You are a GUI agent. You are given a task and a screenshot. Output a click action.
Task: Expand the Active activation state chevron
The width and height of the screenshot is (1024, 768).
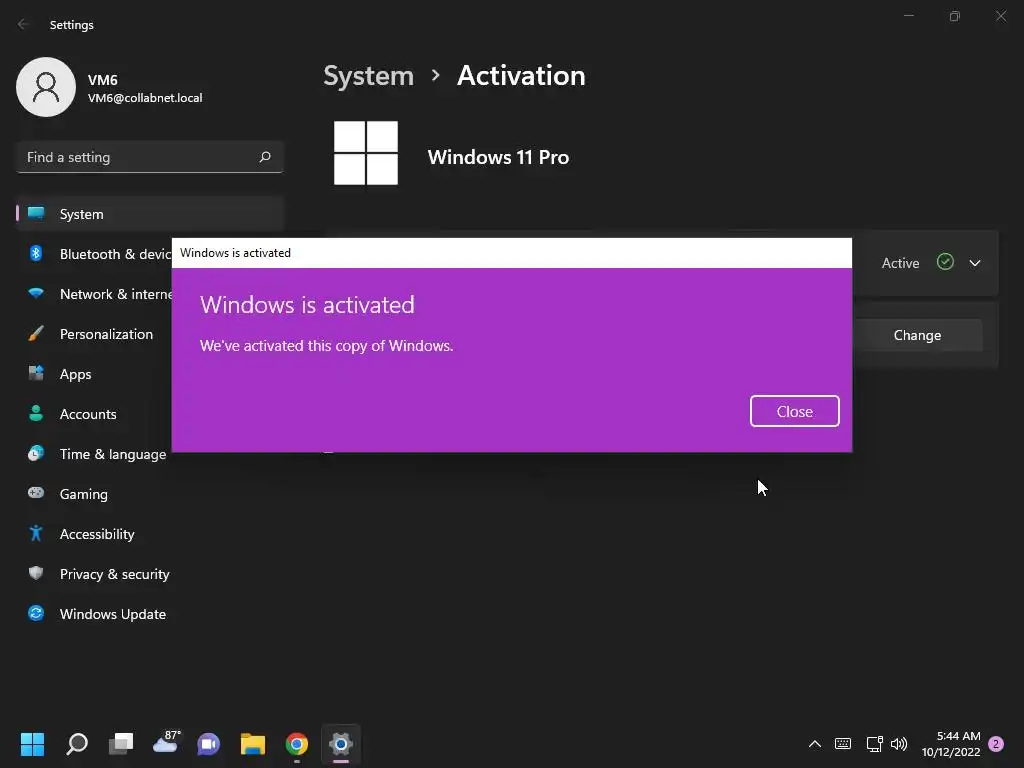(x=974, y=263)
